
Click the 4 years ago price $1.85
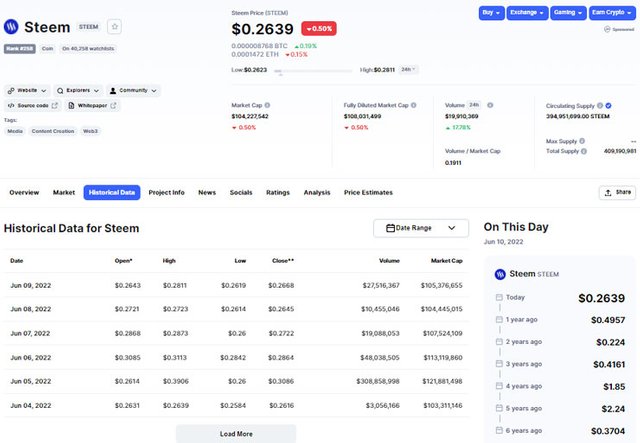point(614,386)
